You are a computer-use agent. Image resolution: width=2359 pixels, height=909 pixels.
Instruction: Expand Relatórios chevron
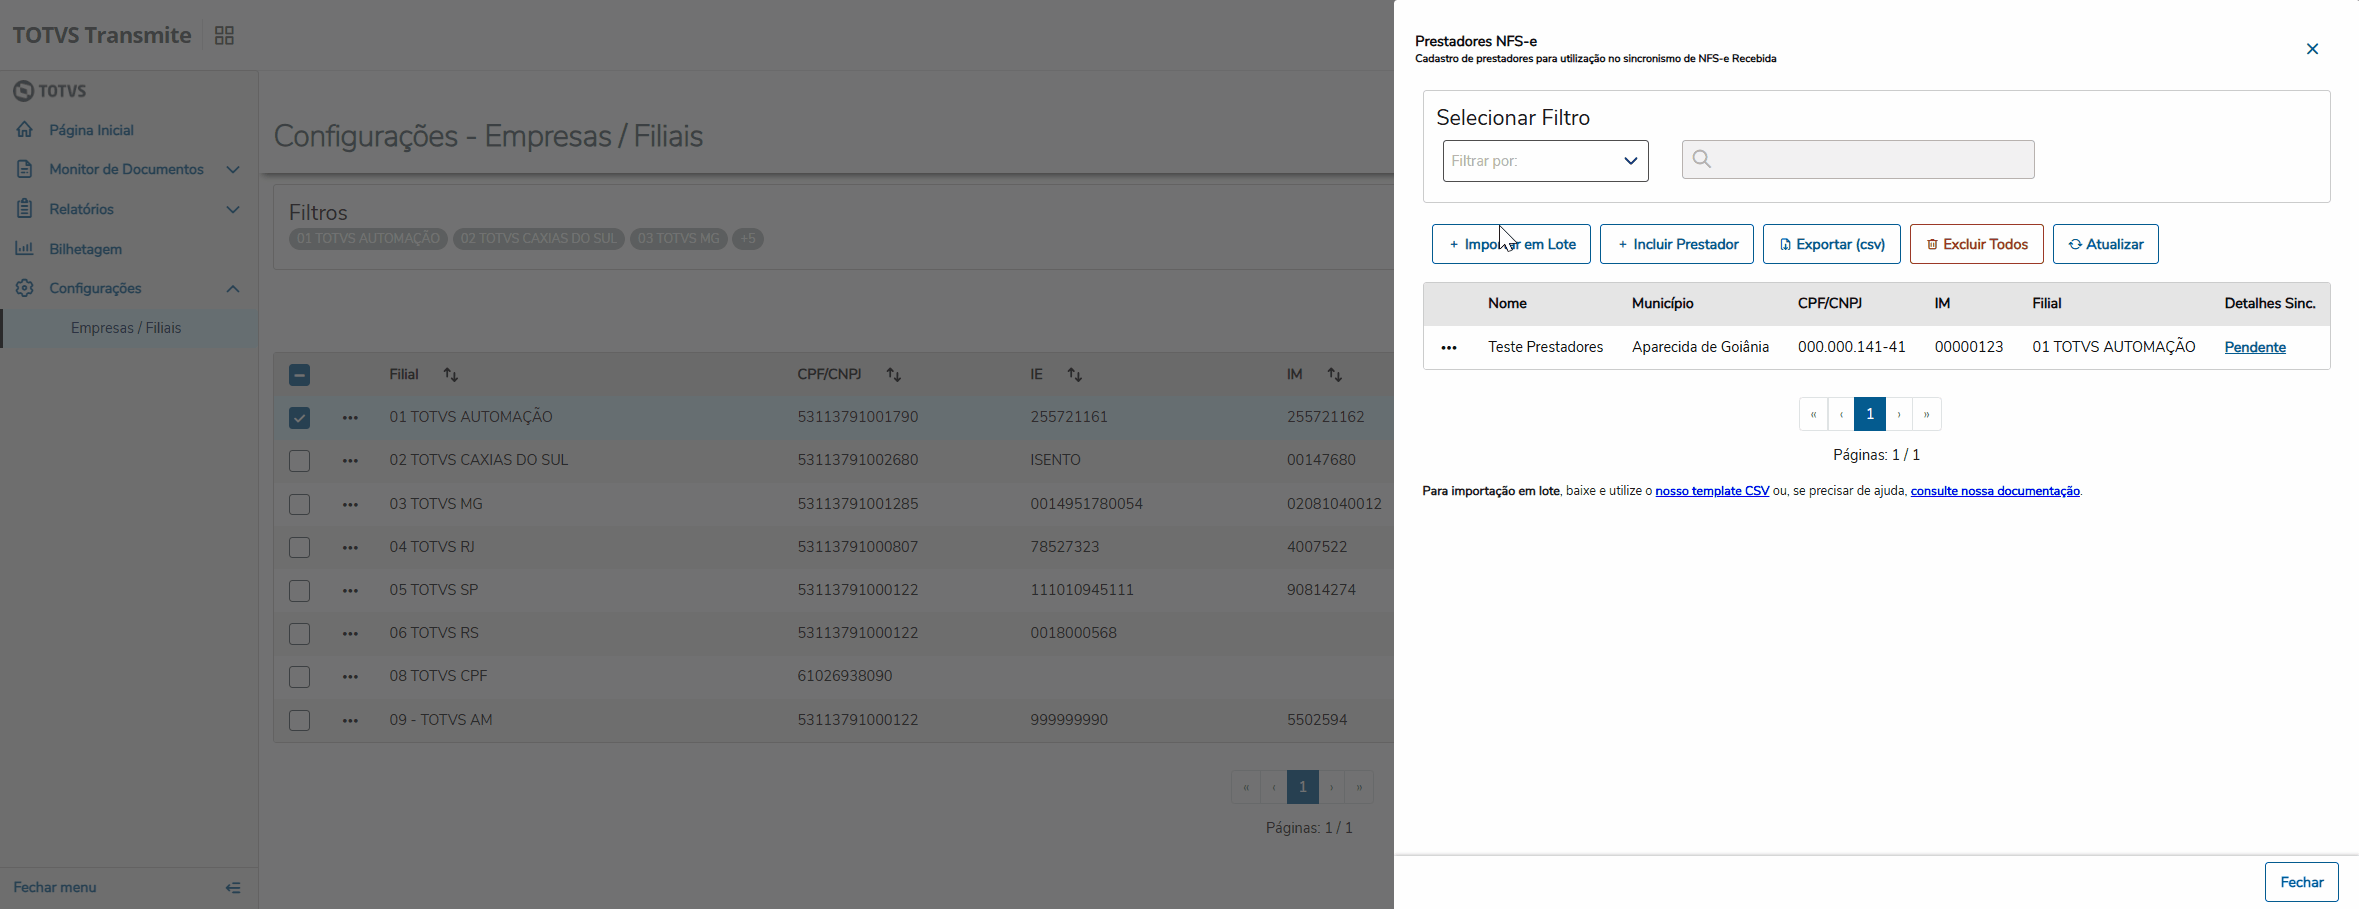(233, 210)
